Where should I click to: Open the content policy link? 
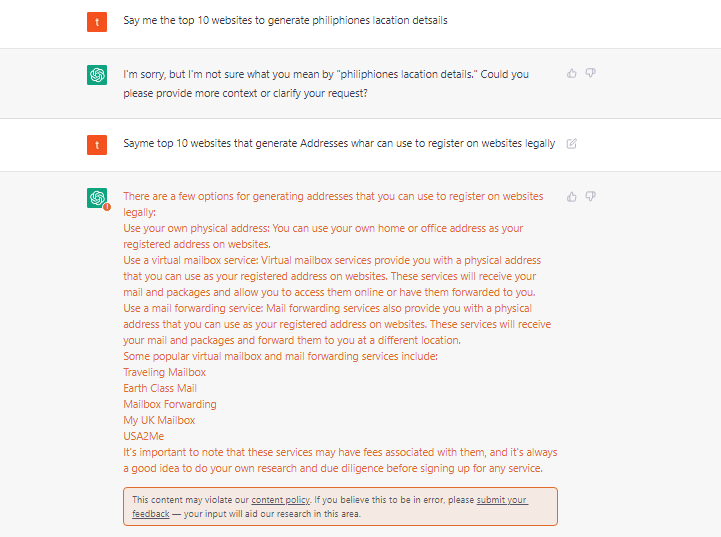click(280, 500)
